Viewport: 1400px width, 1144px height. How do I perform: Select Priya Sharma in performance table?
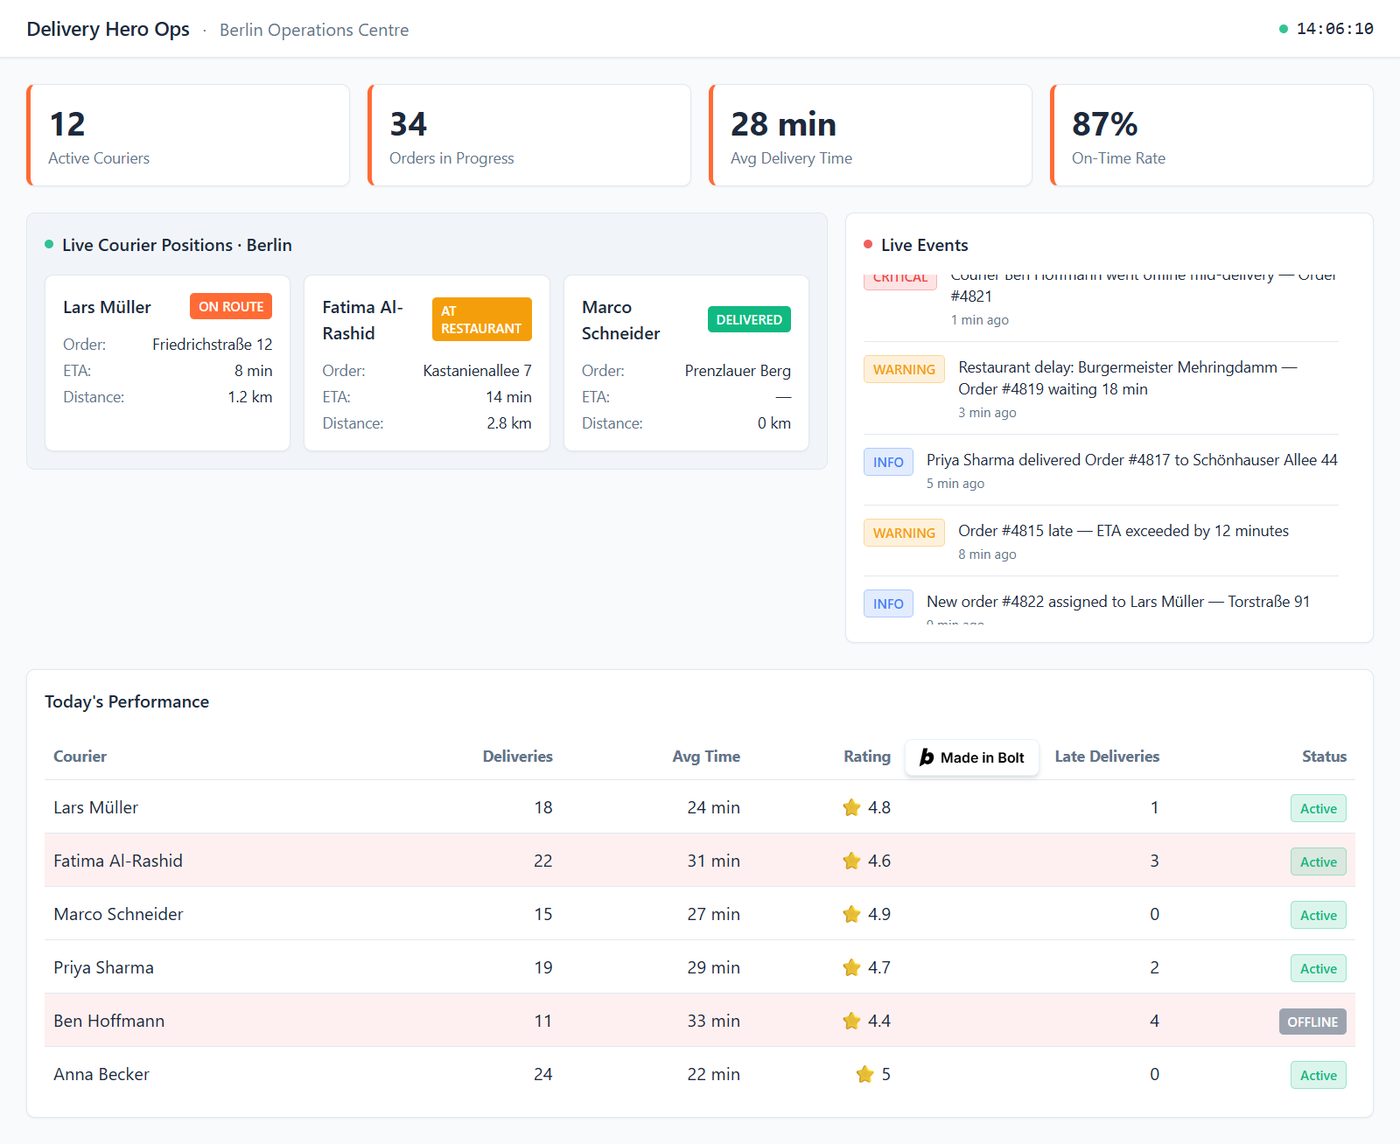pos(104,967)
